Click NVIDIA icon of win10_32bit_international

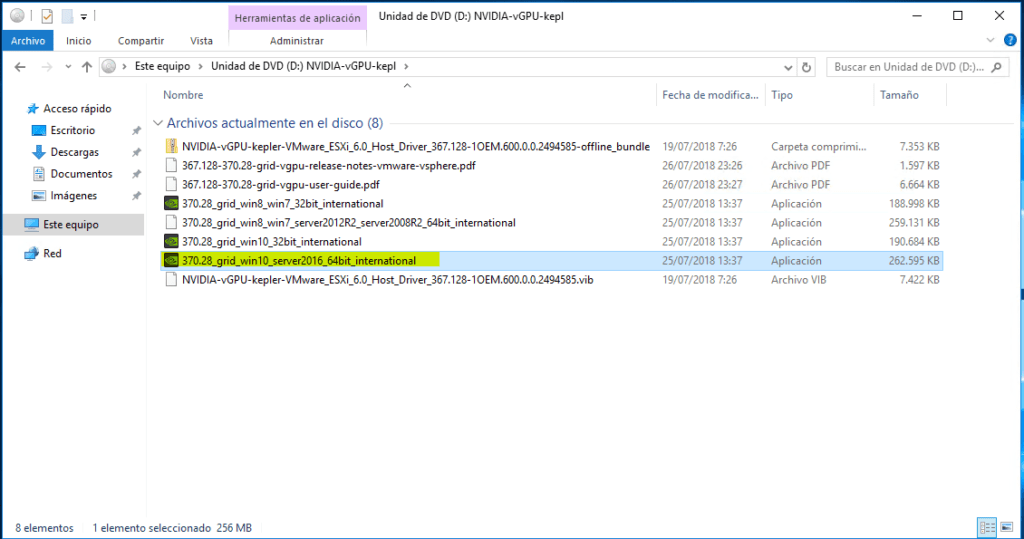tap(171, 241)
